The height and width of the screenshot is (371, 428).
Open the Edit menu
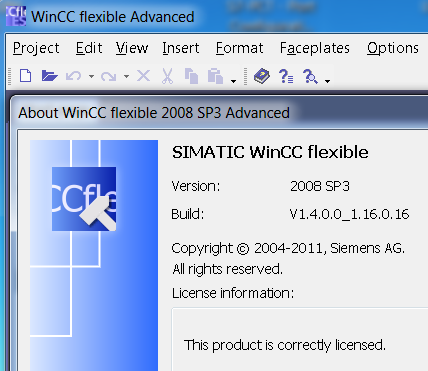click(x=89, y=48)
